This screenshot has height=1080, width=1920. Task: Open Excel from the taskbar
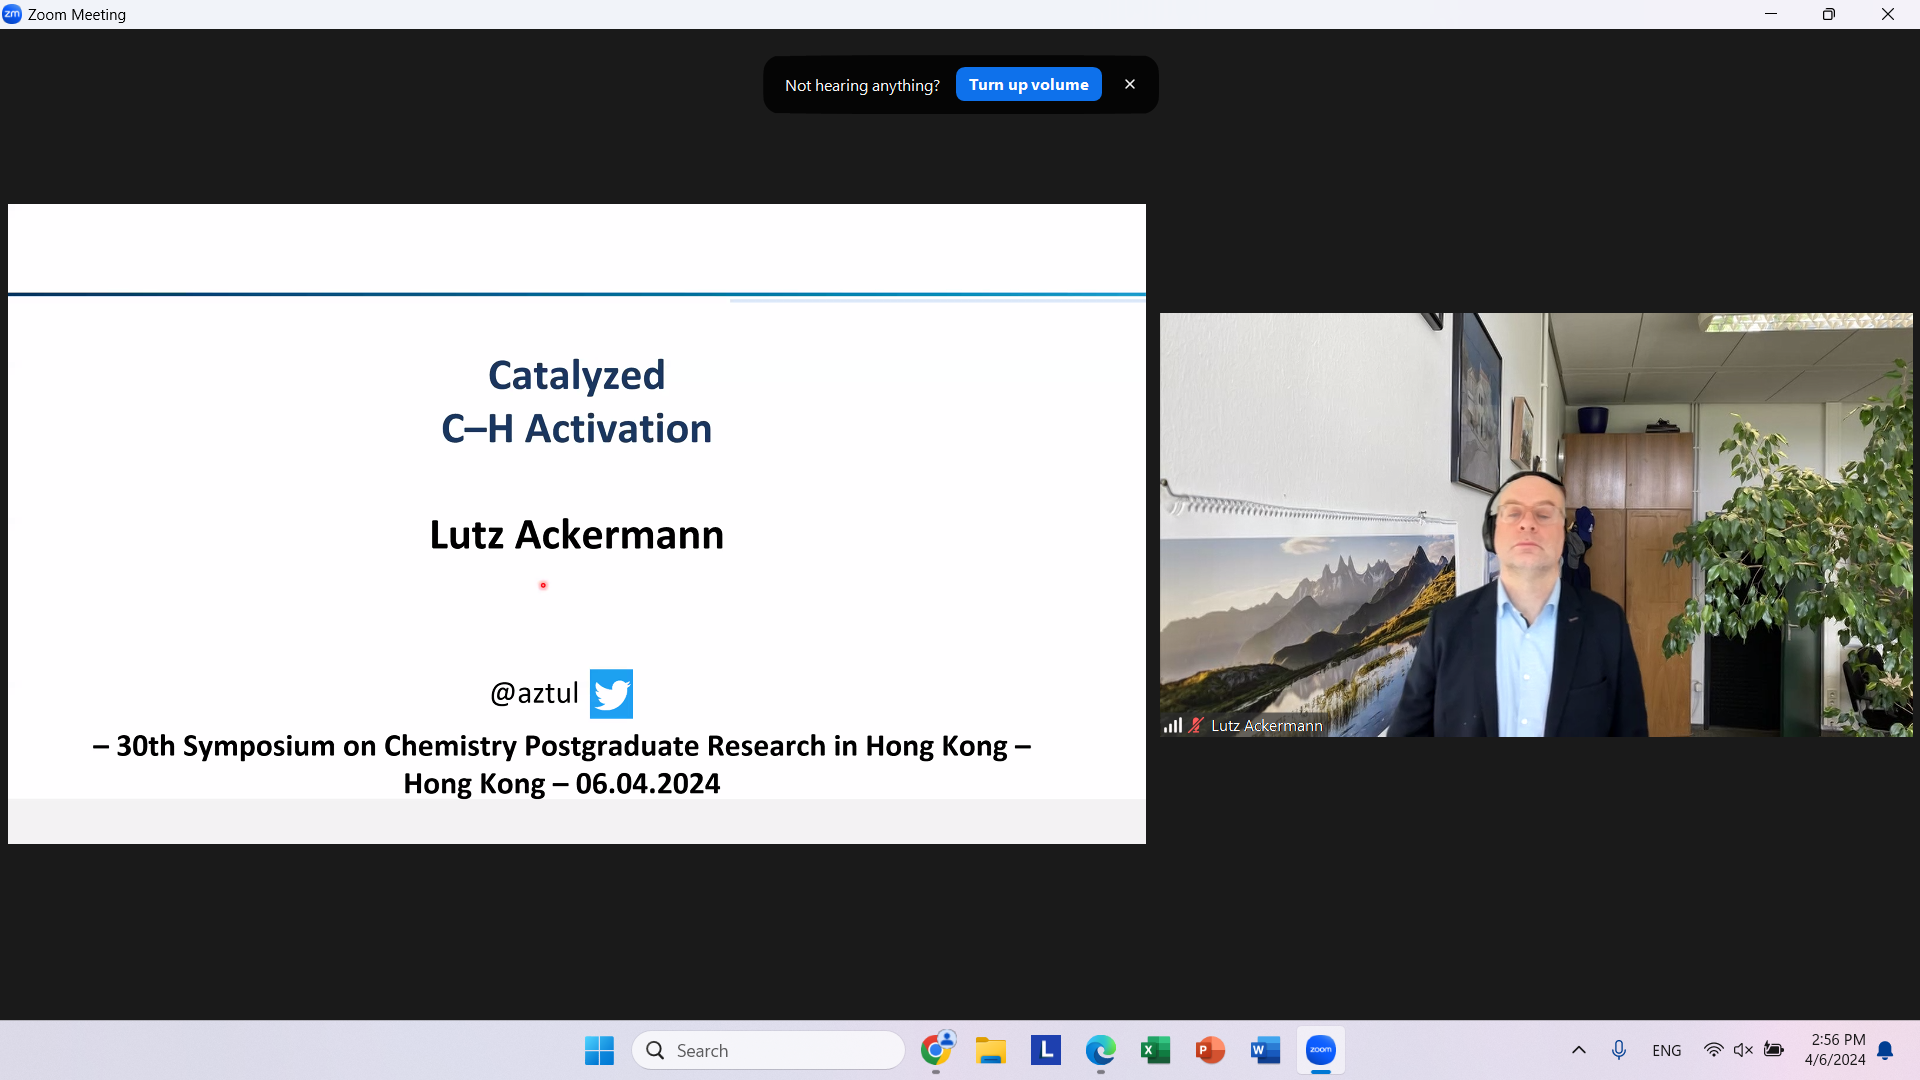click(x=1156, y=1050)
